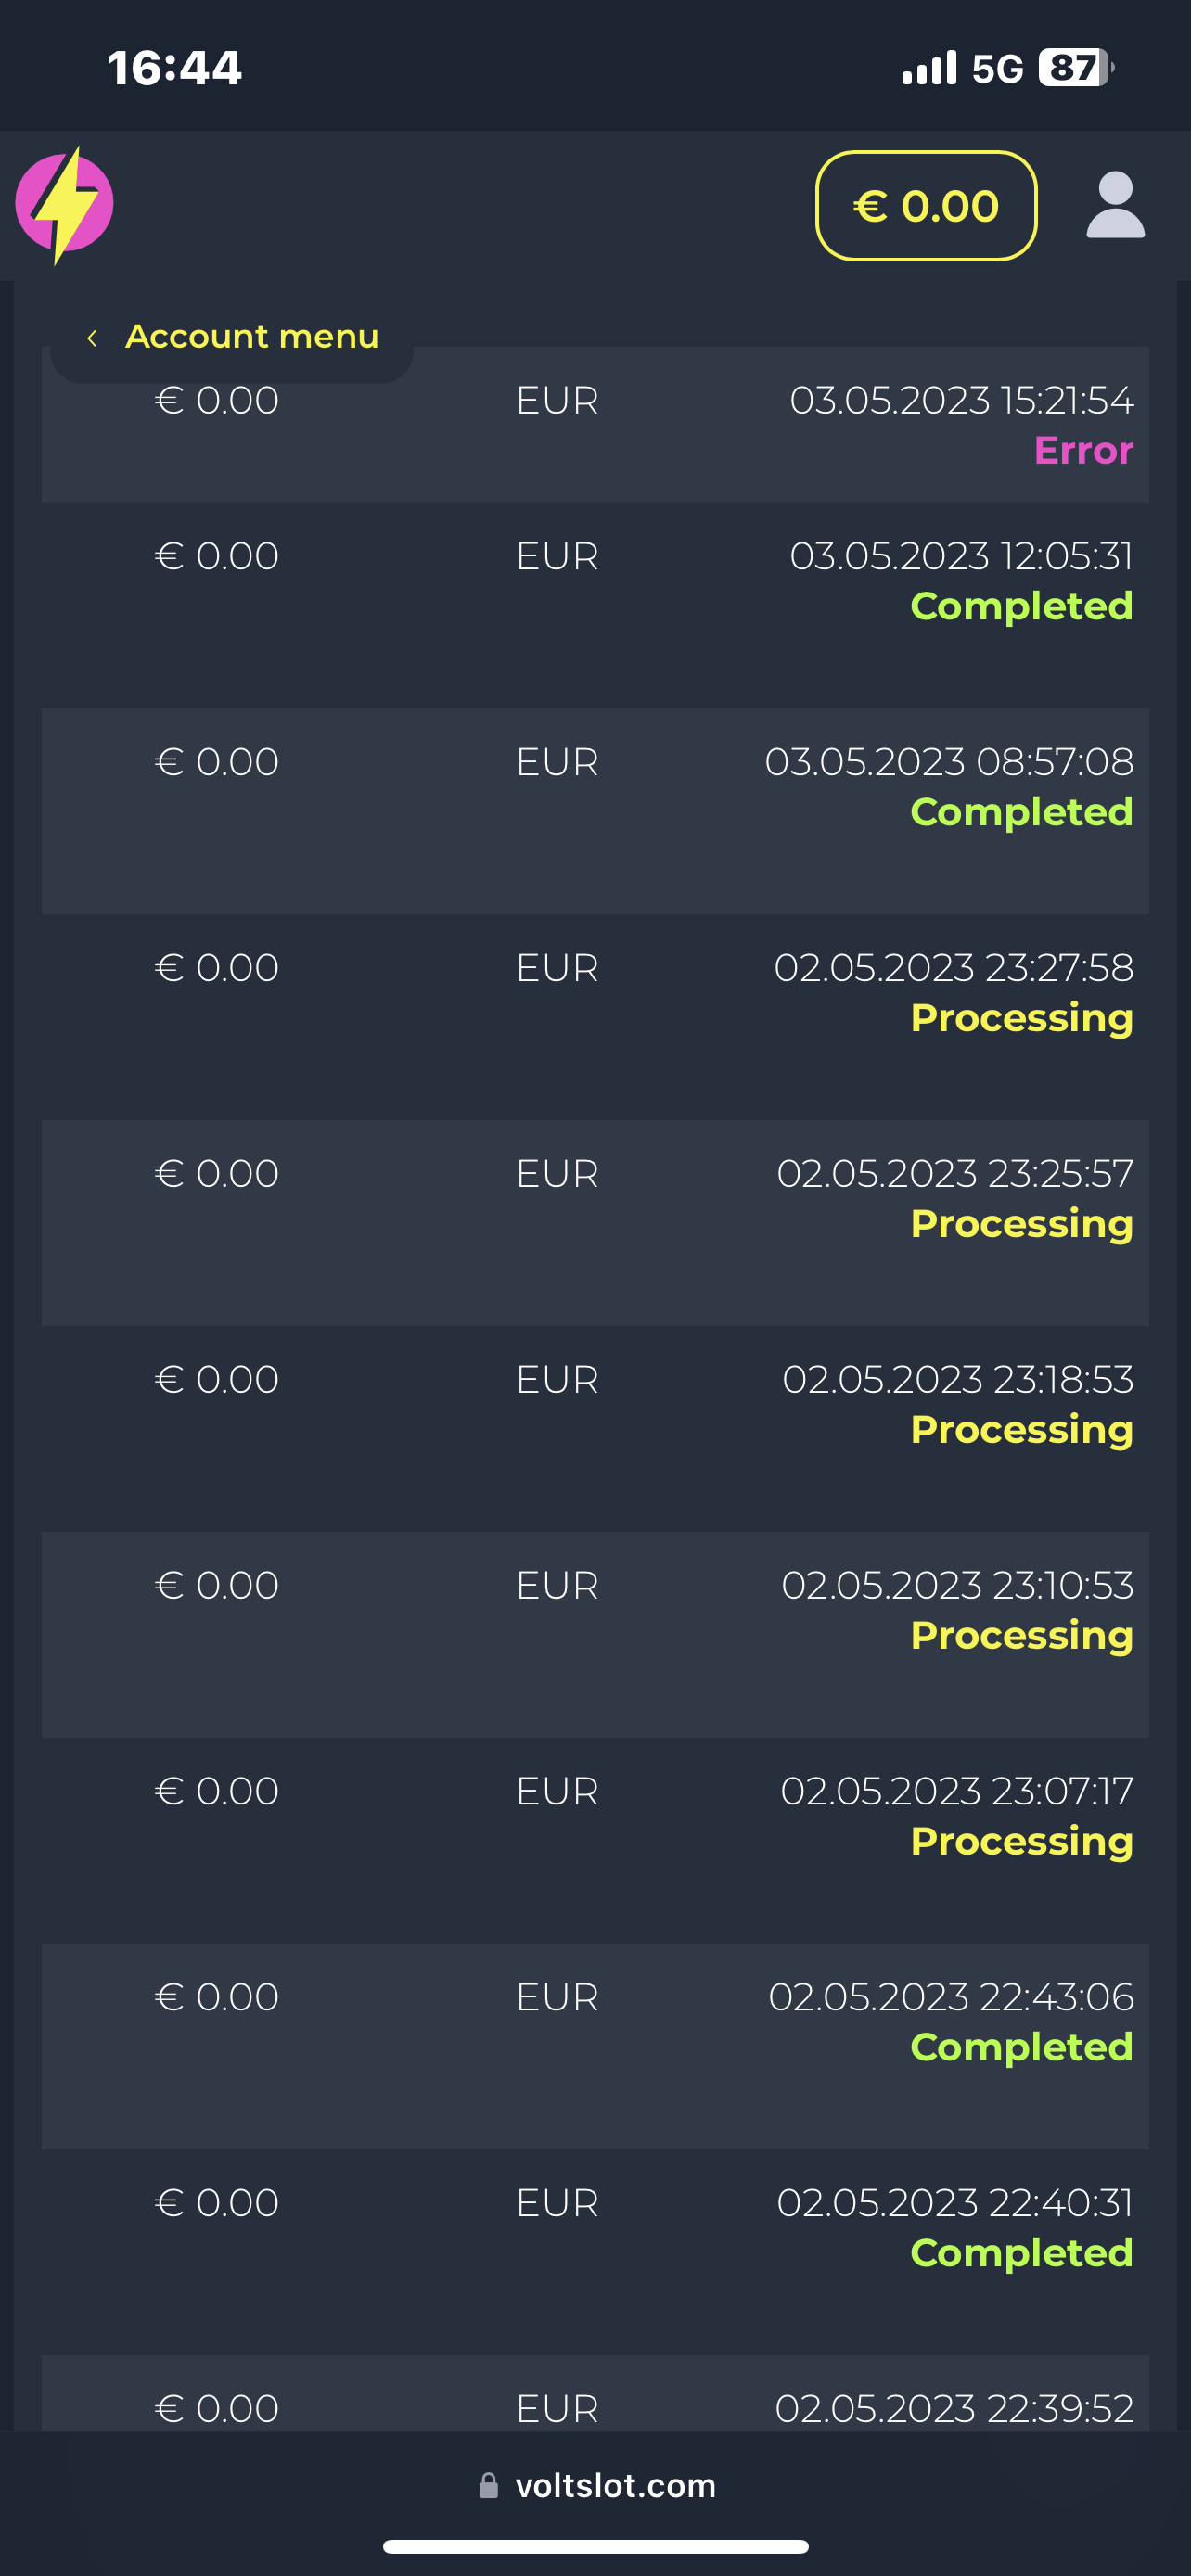
Task: Tap the back chevron beside Account menu
Action: [x=92, y=338]
